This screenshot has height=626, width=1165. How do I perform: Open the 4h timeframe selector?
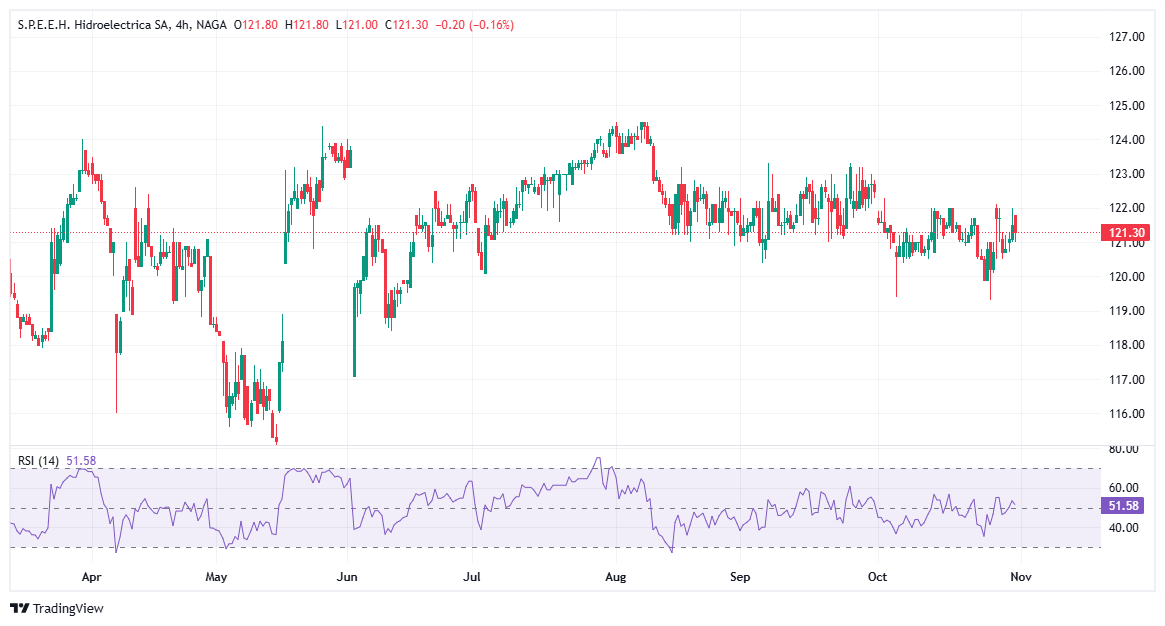pos(181,22)
